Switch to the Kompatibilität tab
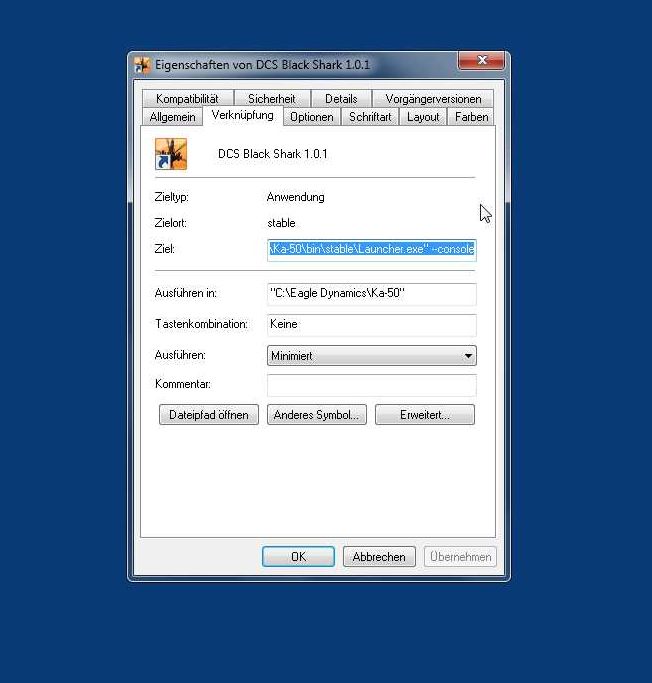The height and width of the screenshot is (683, 652). [187, 99]
